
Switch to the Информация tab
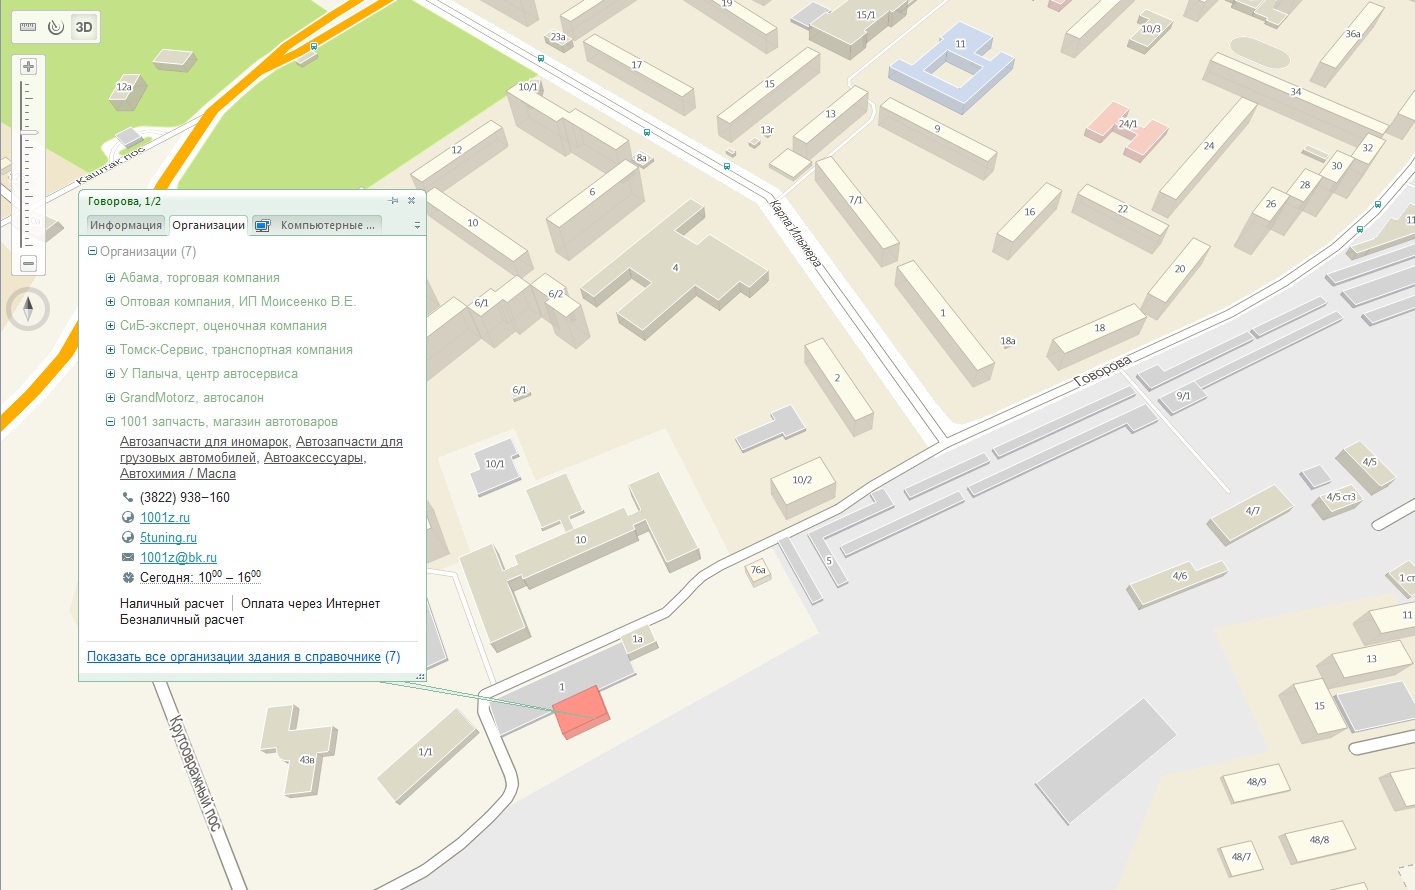[126, 225]
